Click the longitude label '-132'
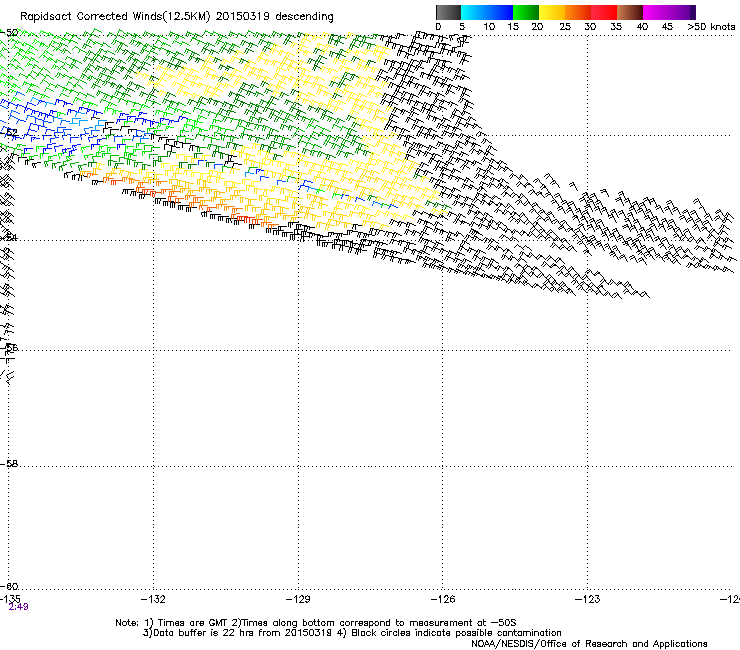Image resolution: width=740 pixels, height=650 pixels. [153, 599]
